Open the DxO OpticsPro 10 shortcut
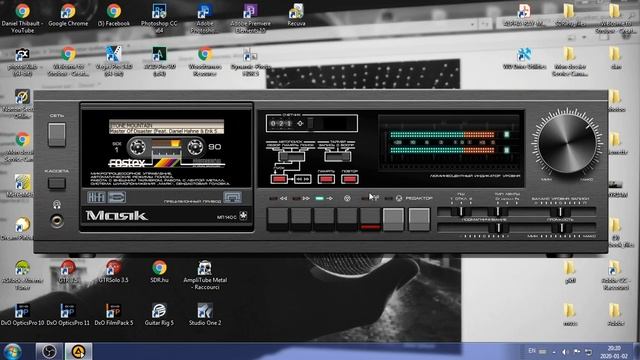The image size is (640, 360). point(22,314)
